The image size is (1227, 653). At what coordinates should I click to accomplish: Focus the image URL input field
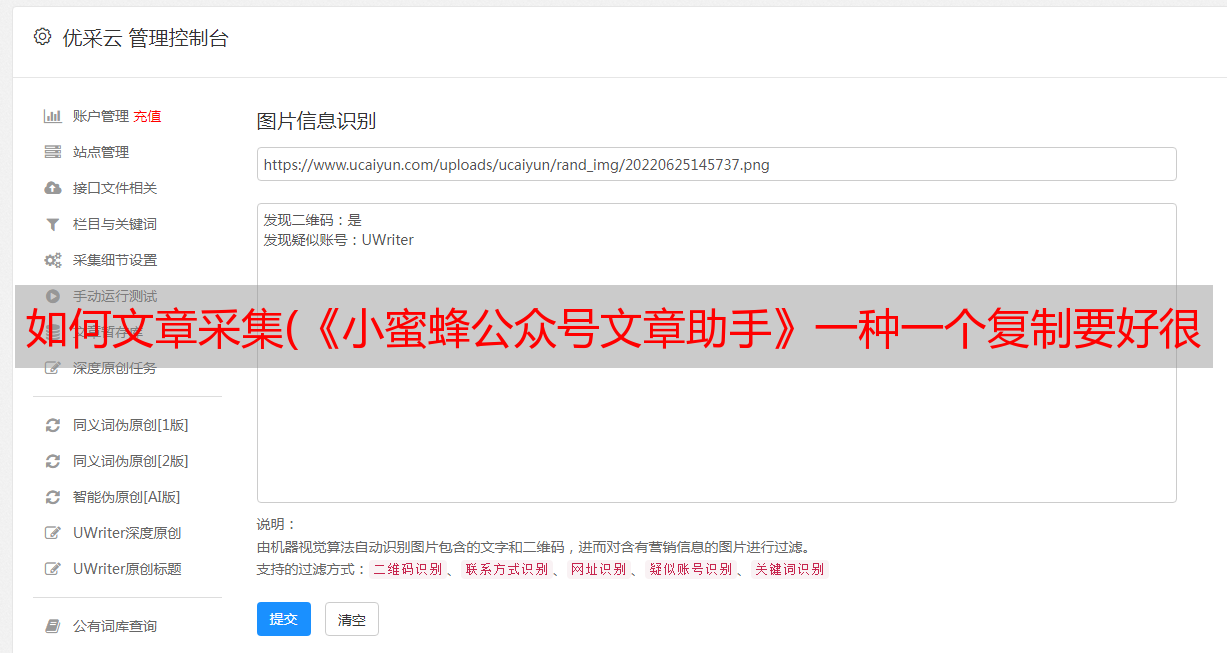[x=716, y=164]
